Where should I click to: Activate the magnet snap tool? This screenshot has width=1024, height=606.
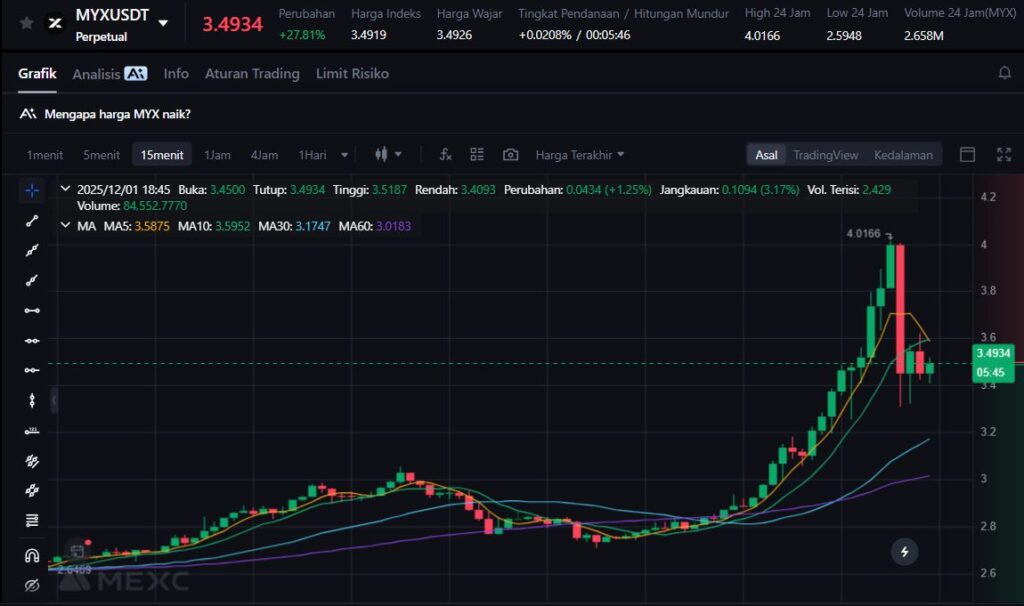(32, 555)
